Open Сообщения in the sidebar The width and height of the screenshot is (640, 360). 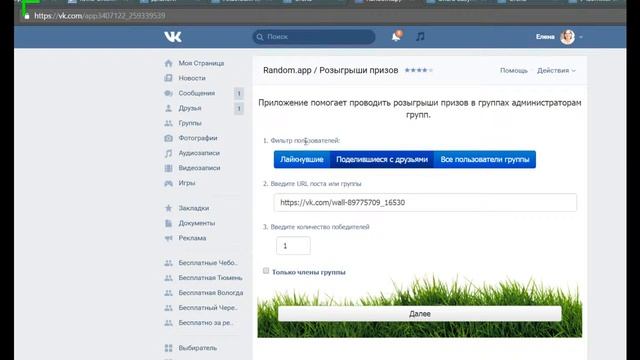coord(196,93)
